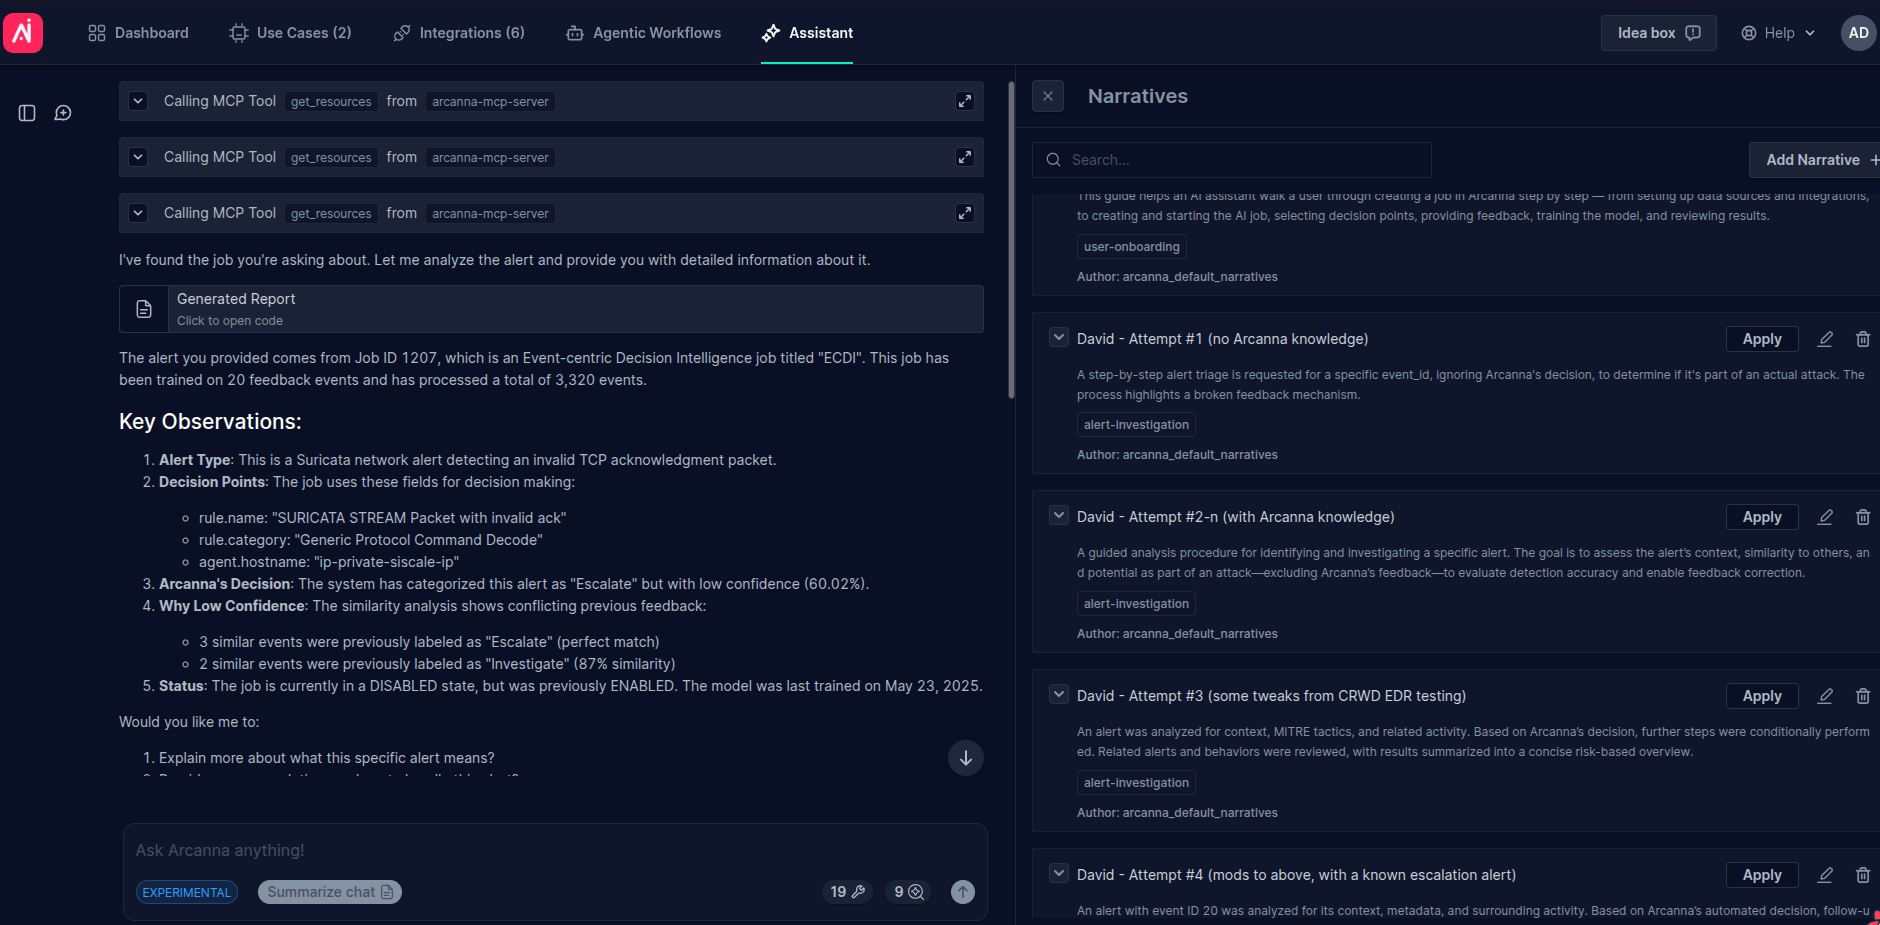The image size is (1880, 925).
Task: Collapse David - Attempt #1 narrative card
Action: point(1058,337)
